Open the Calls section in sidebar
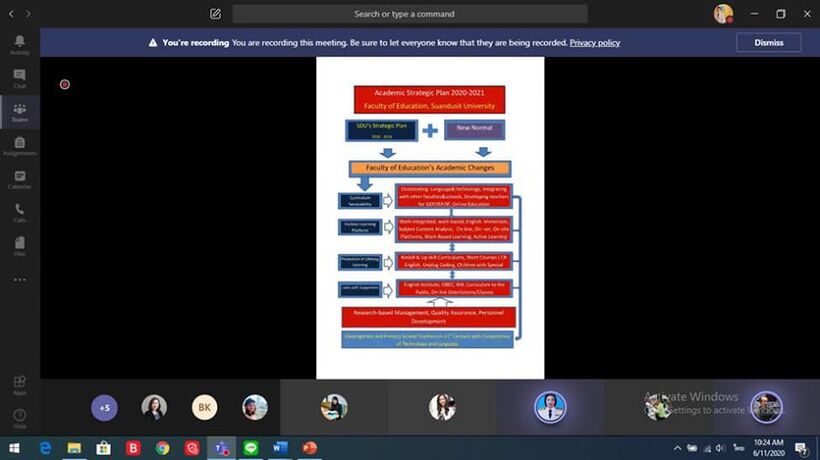The image size is (820, 460). (x=19, y=213)
